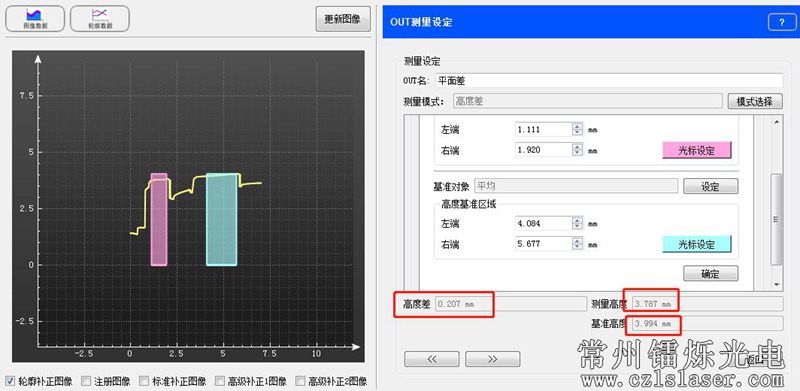Enable the 注册图像 checkbox
Viewport: 800px width, 391px height.
(x=86, y=381)
